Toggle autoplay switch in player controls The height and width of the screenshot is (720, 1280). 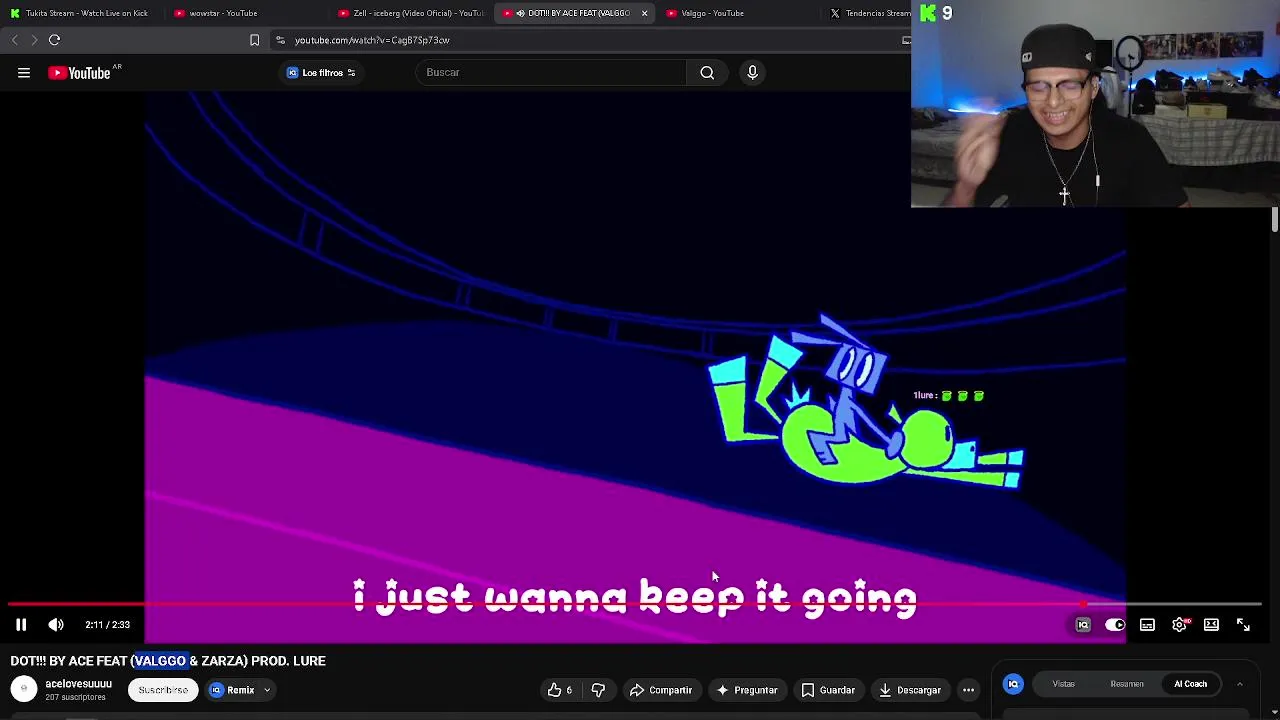[x=1115, y=625]
